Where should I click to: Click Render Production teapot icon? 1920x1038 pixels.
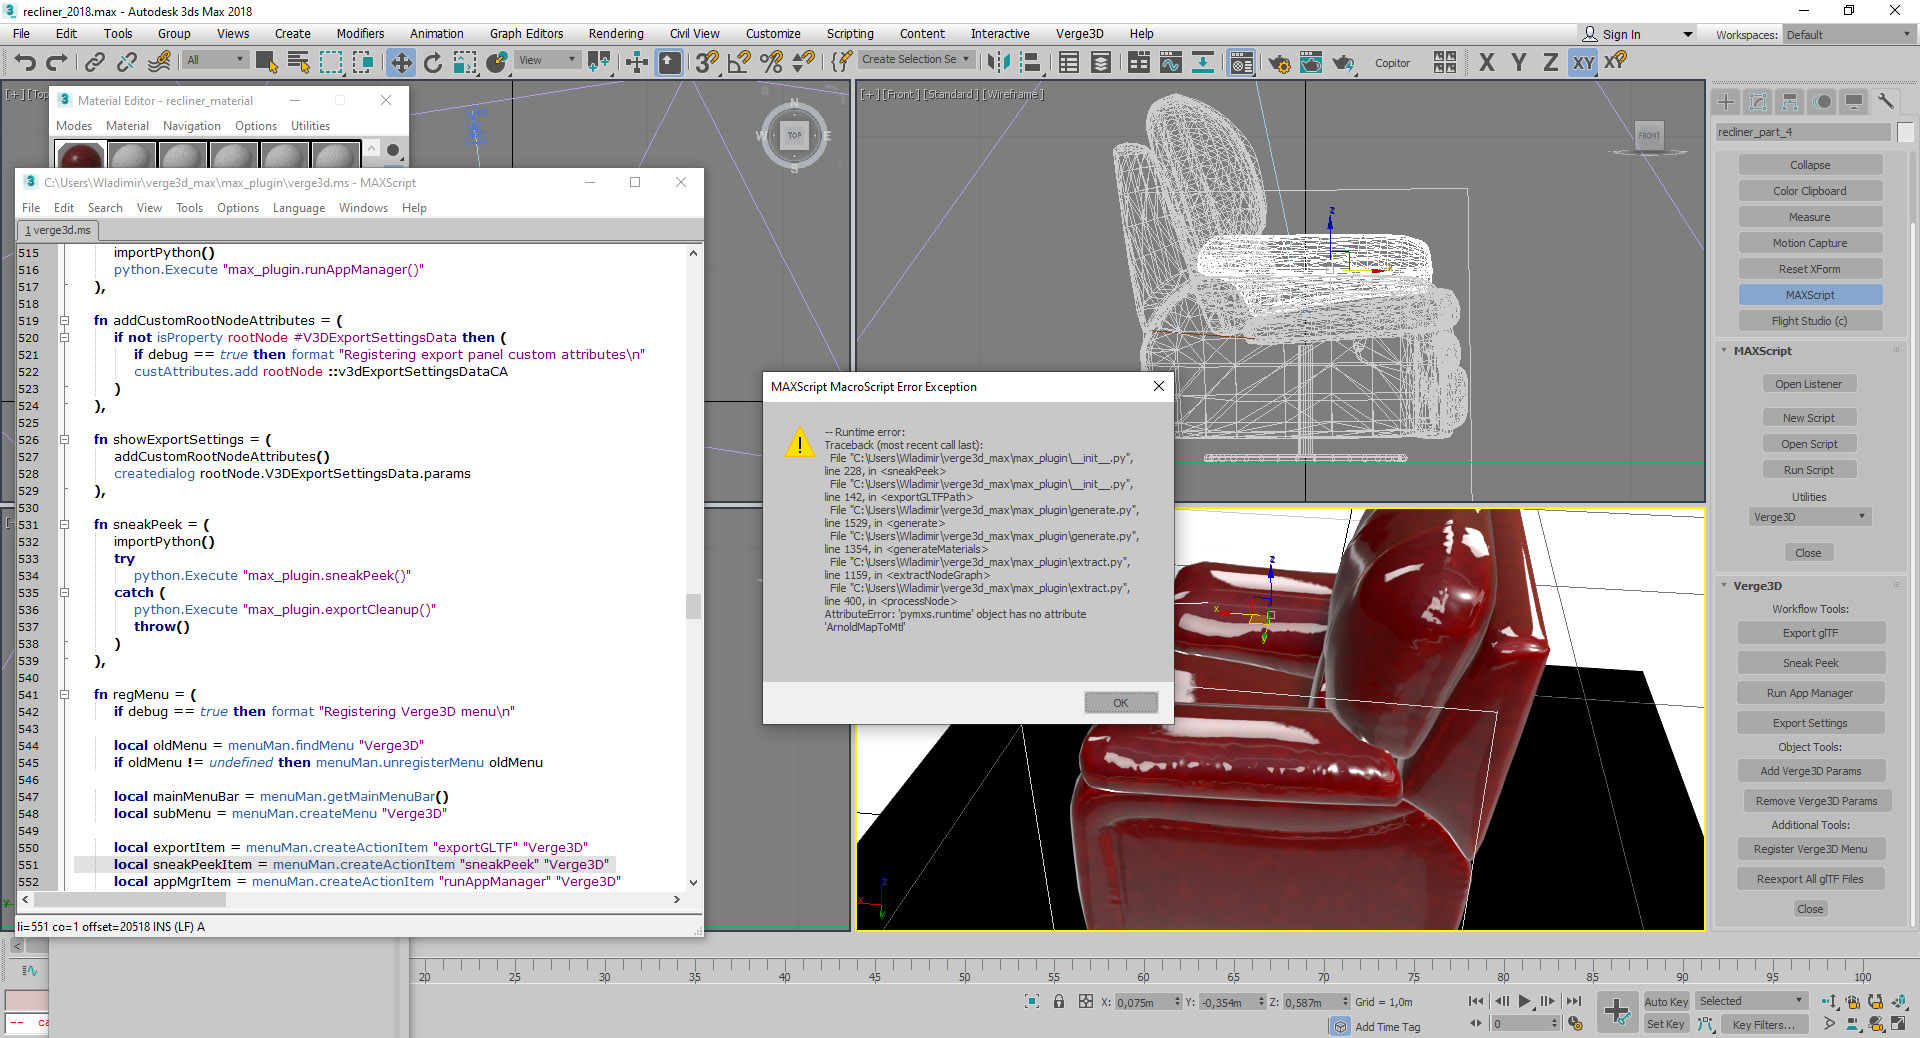coord(1343,63)
